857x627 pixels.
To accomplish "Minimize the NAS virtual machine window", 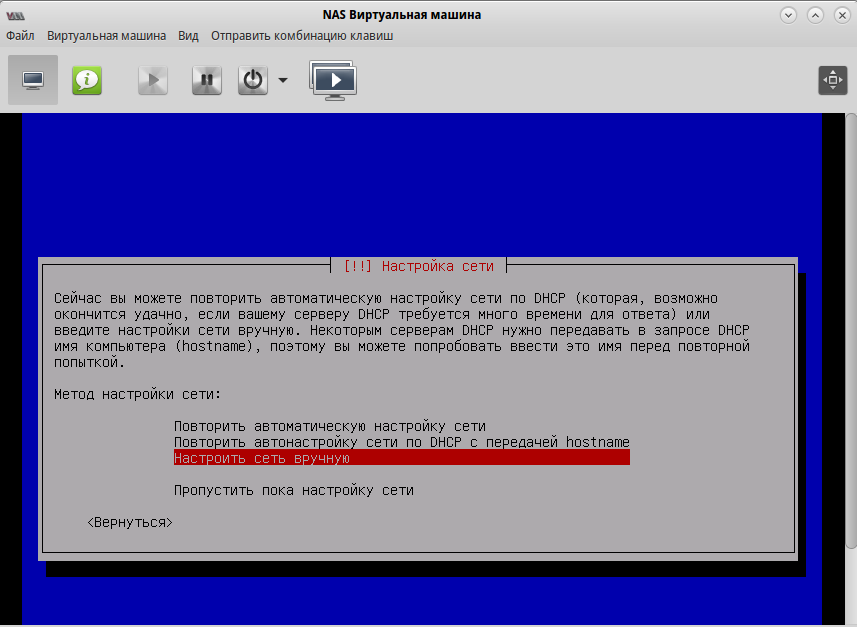I will pyautogui.click(x=788, y=15).
